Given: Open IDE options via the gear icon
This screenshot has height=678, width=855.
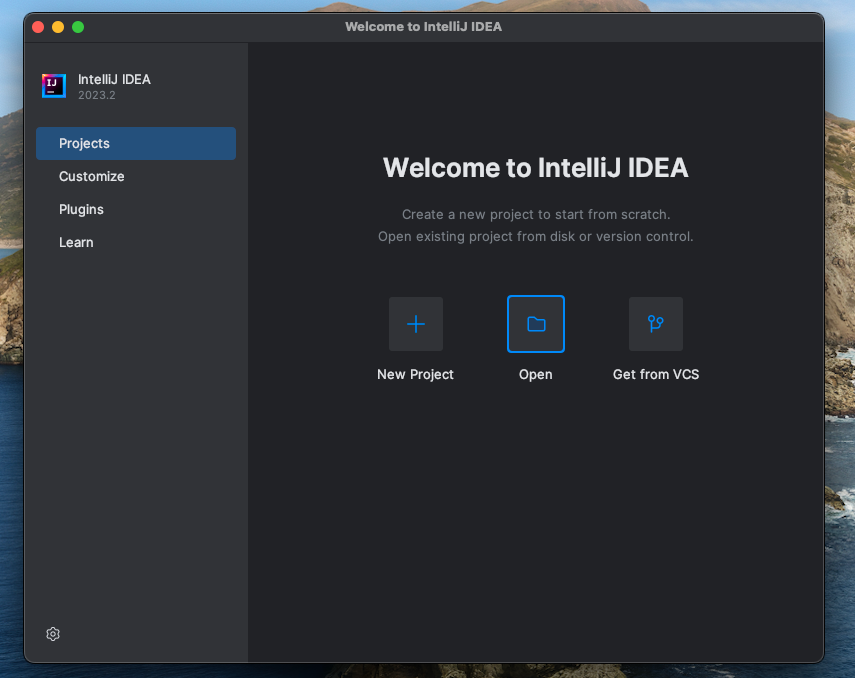Looking at the screenshot, I should click(x=52, y=633).
